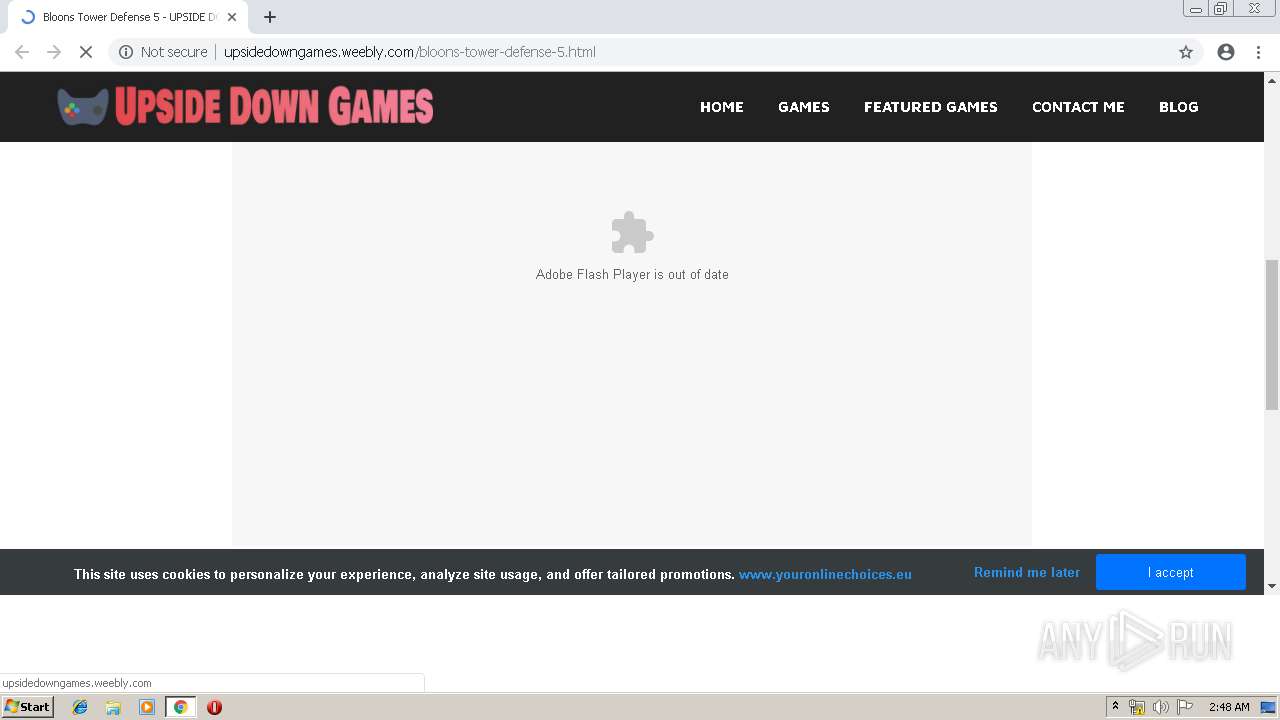Open the Not secure site information
The width and height of the screenshot is (1280, 720).
163,52
